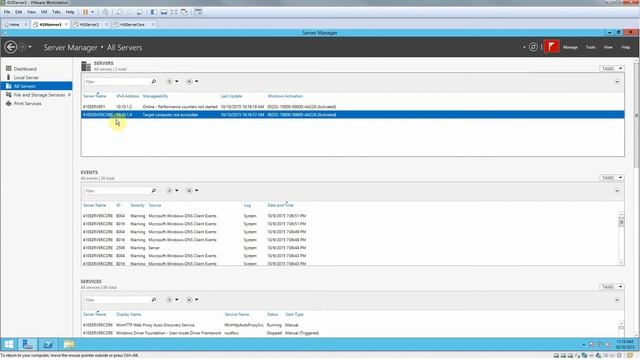Sort servers by IPv4 Address column
This screenshot has width=640, height=360.
(128, 96)
